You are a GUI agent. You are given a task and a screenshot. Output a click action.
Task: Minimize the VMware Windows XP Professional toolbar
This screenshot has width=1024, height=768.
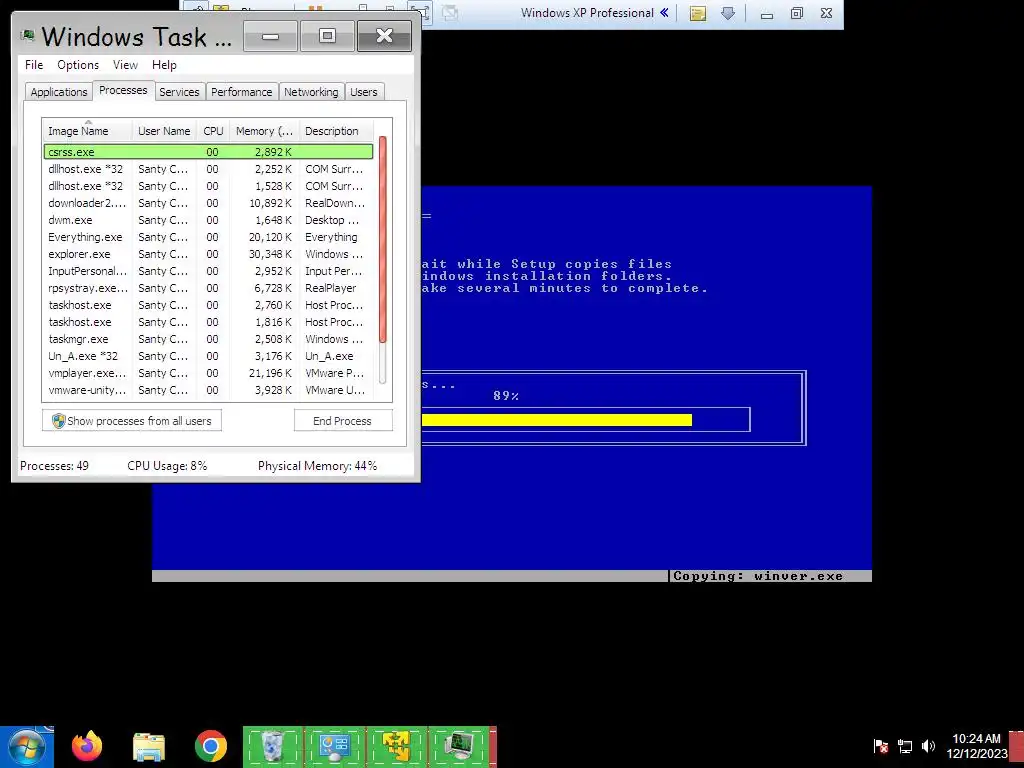[x=767, y=13]
